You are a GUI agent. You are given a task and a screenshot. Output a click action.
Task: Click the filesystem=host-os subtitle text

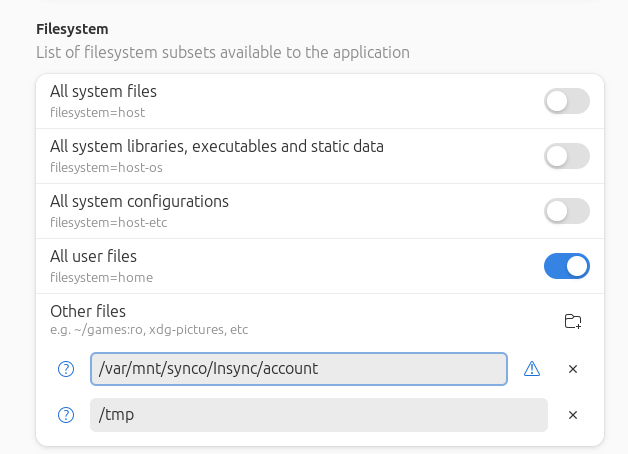coord(106,167)
